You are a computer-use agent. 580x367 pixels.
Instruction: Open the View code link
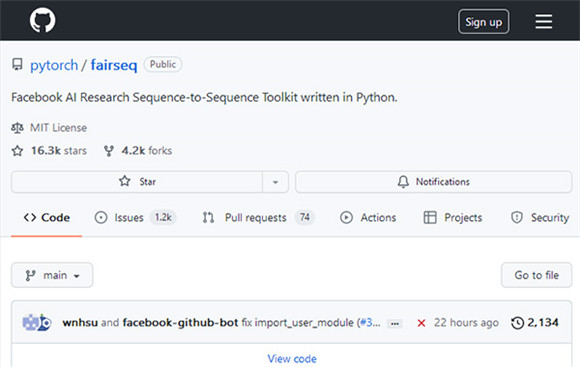pos(292,358)
